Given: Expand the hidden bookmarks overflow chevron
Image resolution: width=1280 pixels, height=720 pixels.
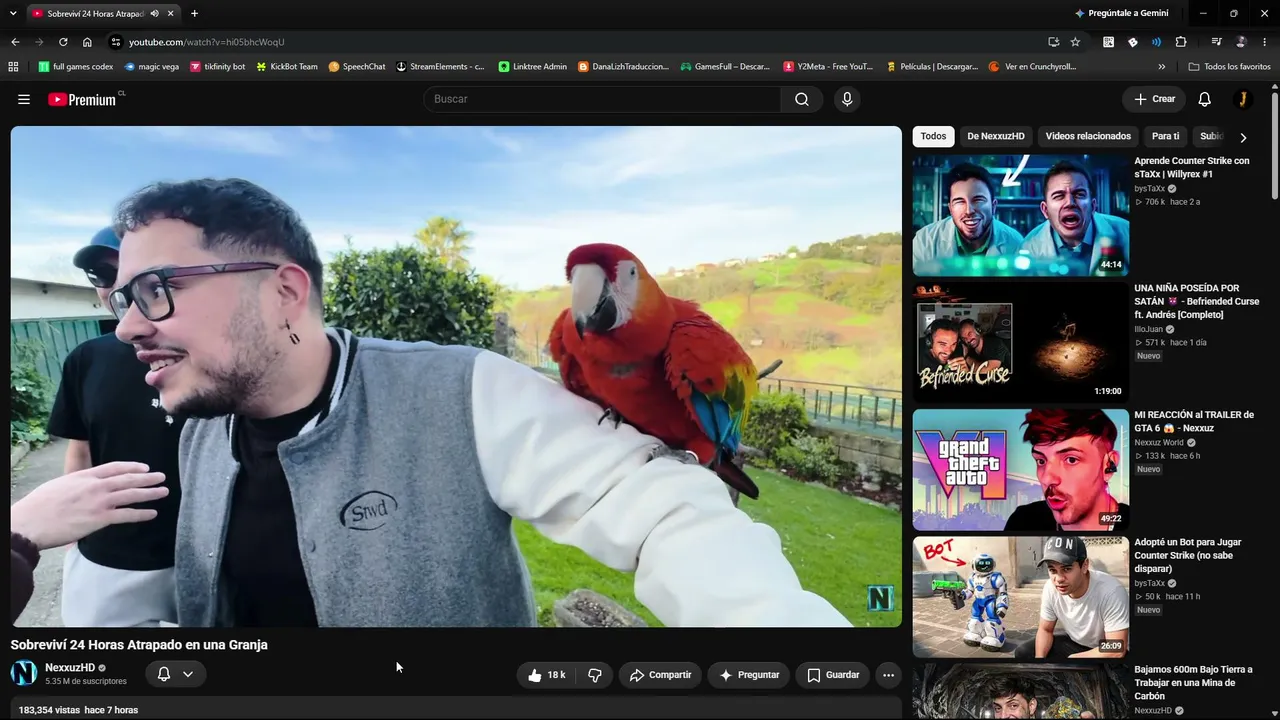Looking at the screenshot, I should (x=1161, y=67).
